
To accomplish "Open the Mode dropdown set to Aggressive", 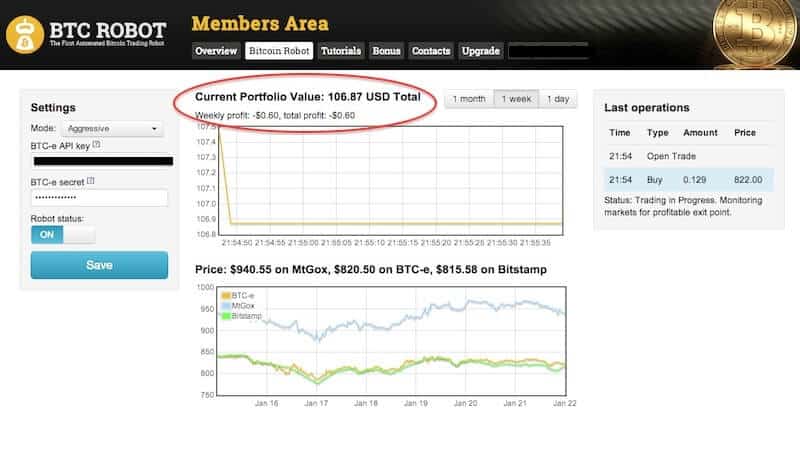I will click(112, 129).
